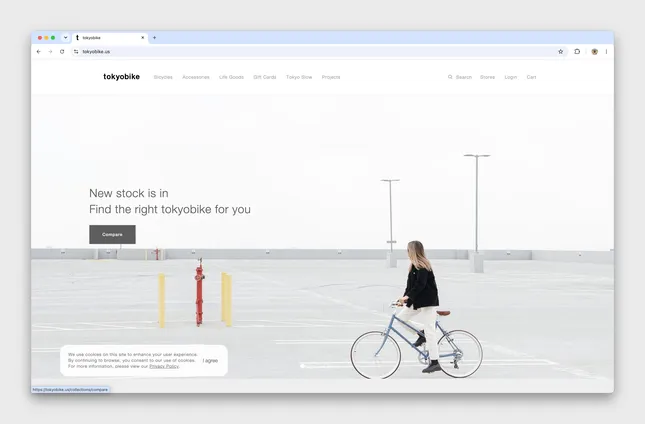Open site info icon in address bar
Screen dimensions: 645x424
[76, 52]
